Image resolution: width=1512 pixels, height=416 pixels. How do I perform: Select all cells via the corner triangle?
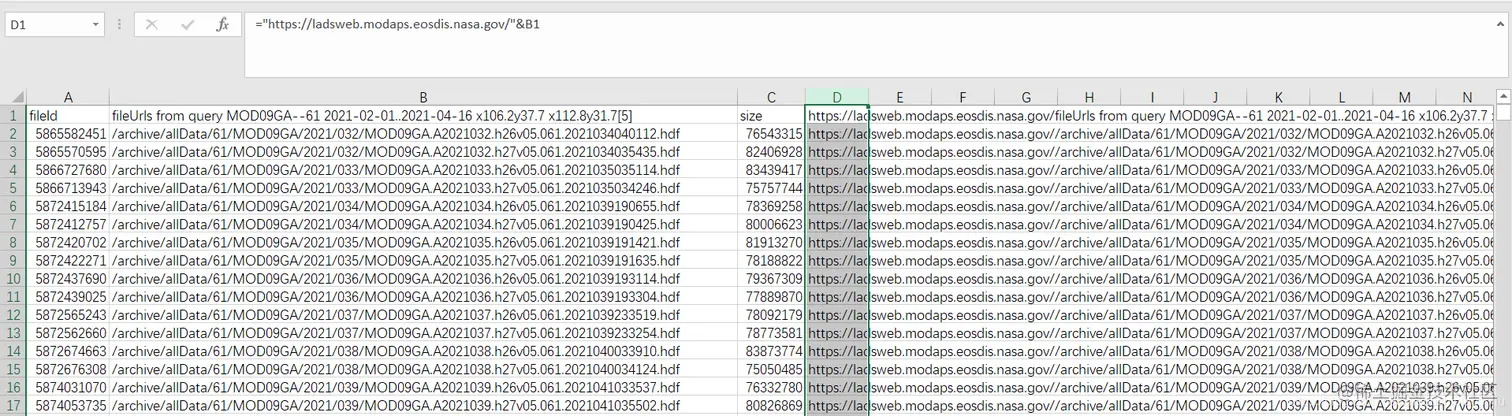tap(13, 97)
